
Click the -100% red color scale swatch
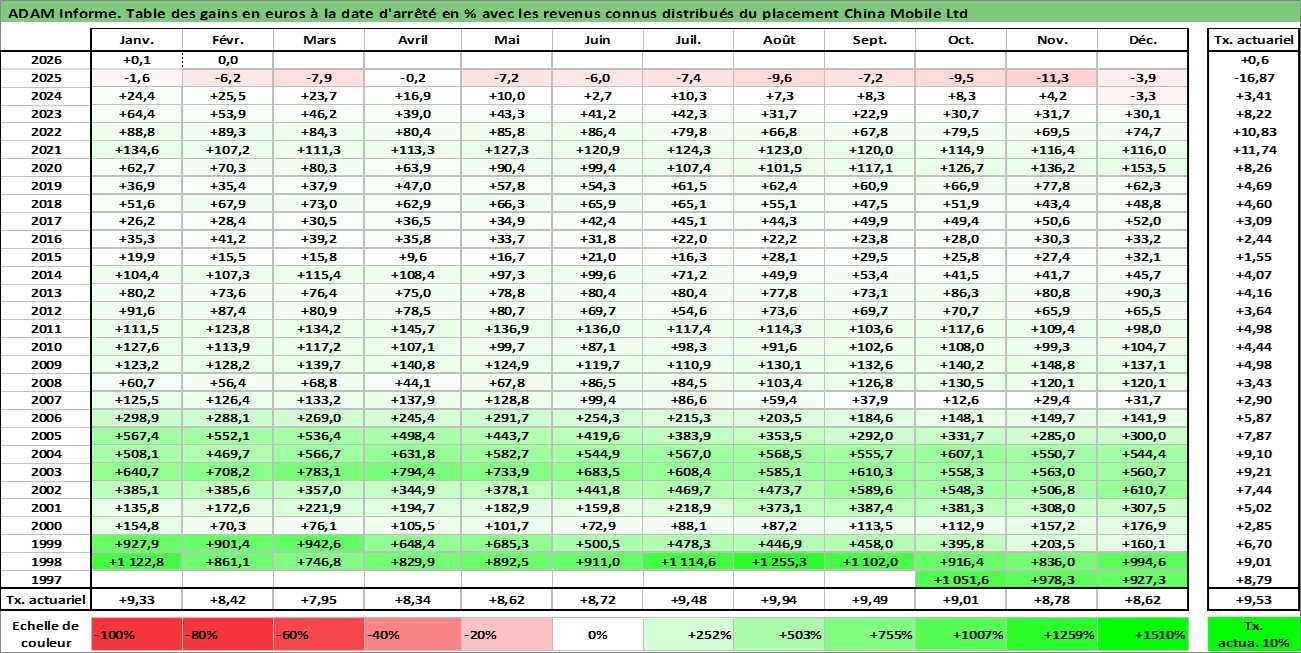click(136, 634)
